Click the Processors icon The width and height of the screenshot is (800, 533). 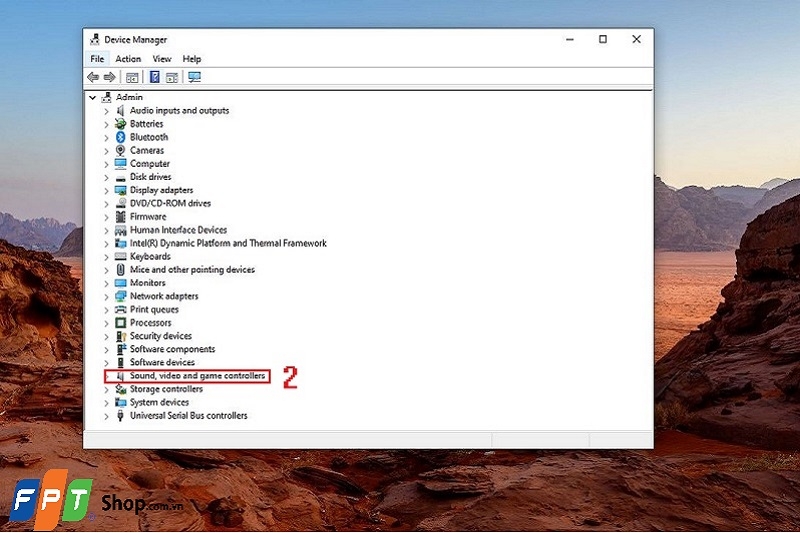click(120, 322)
